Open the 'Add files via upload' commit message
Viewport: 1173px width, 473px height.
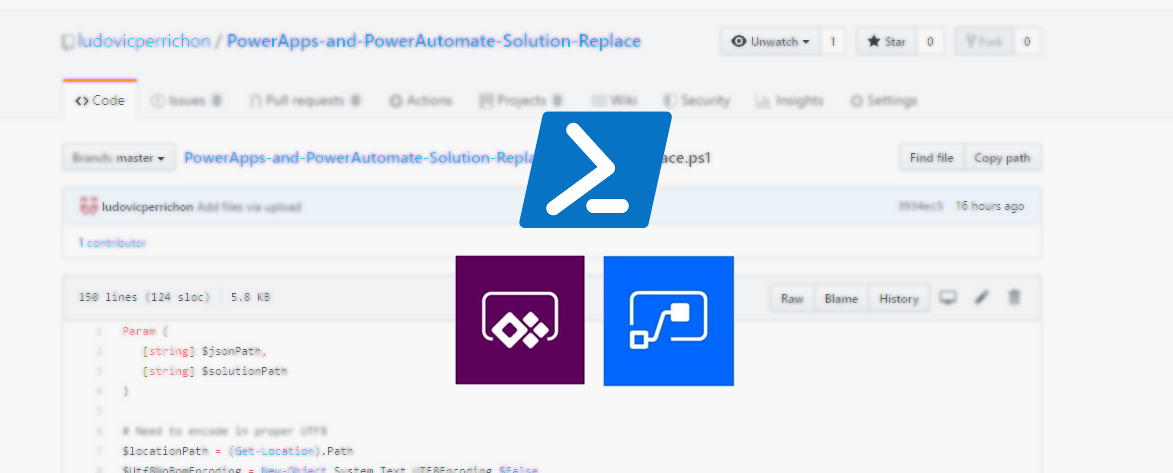(x=249, y=207)
